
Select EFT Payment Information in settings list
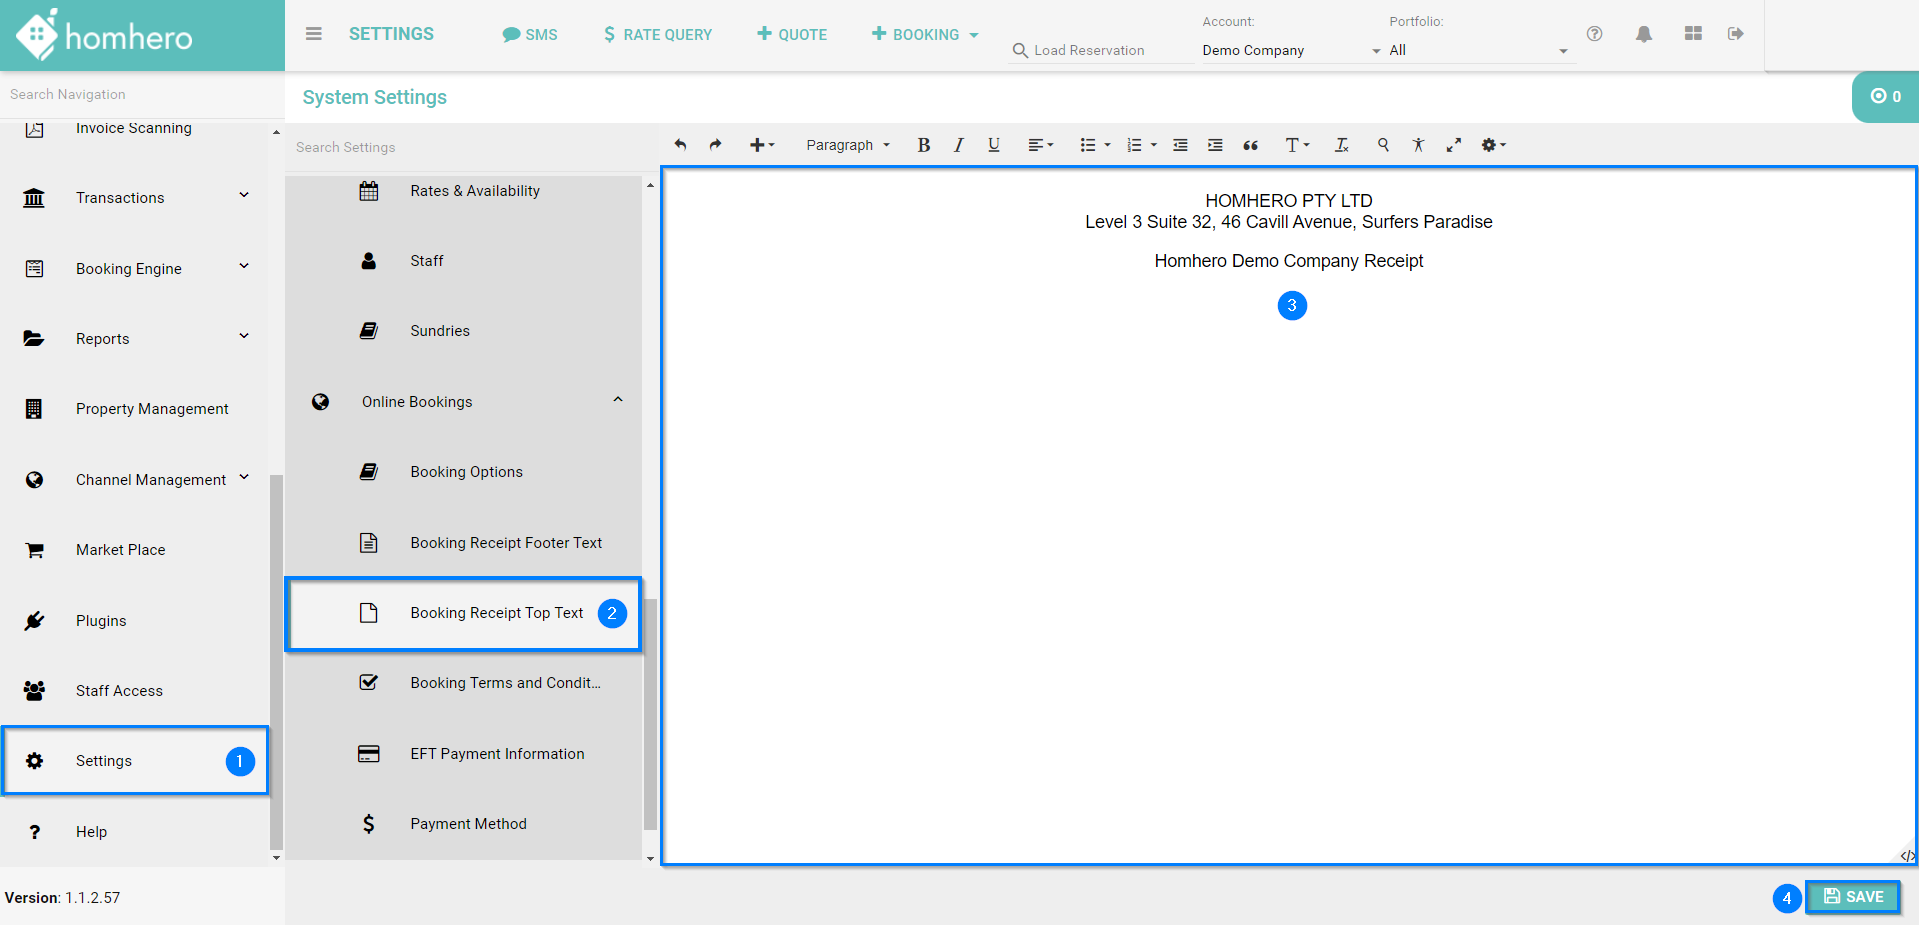[x=497, y=754]
